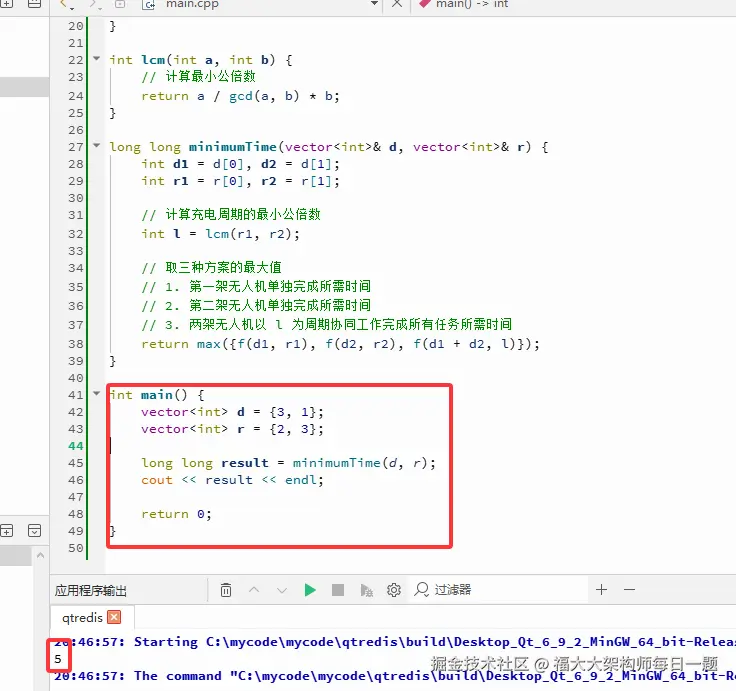
Task: Click the 'The command' output line
Action: pyautogui.click(x=394, y=676)
